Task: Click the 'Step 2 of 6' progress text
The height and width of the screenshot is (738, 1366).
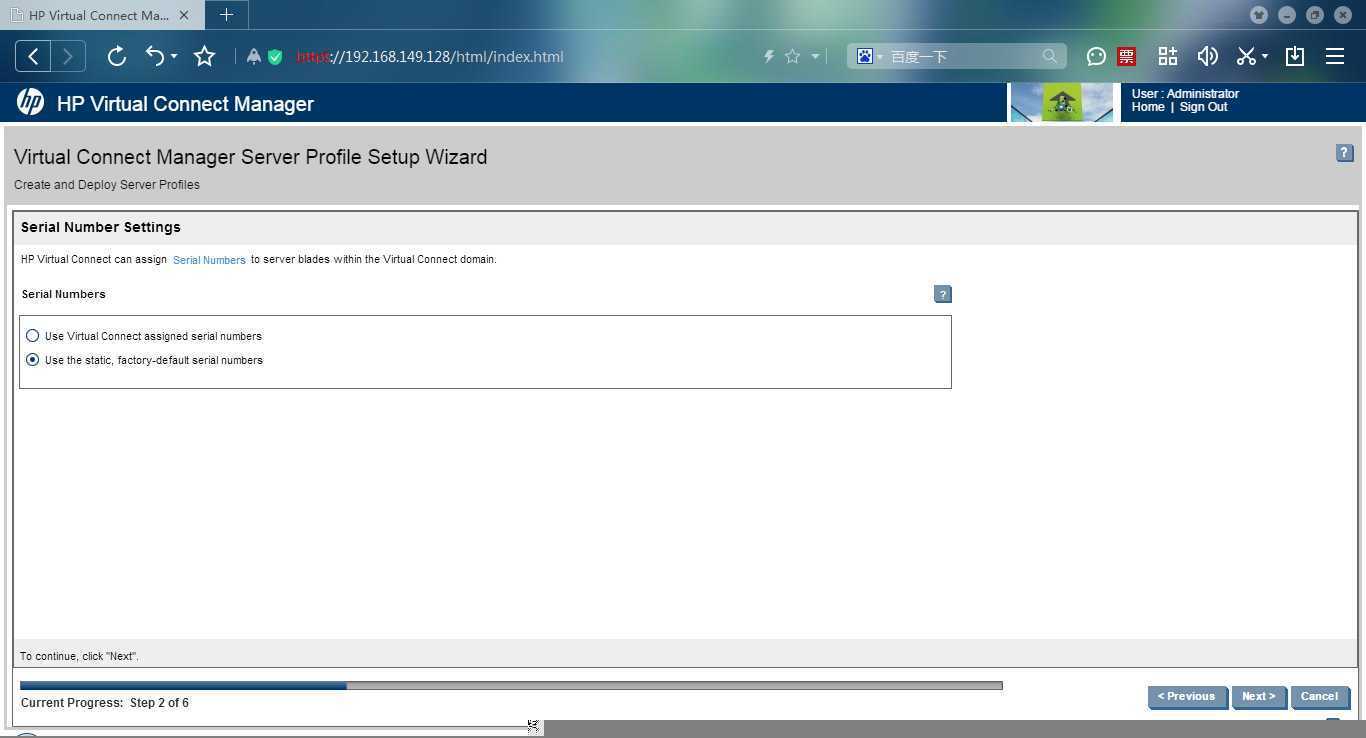Action: click(x=159, y=703)
